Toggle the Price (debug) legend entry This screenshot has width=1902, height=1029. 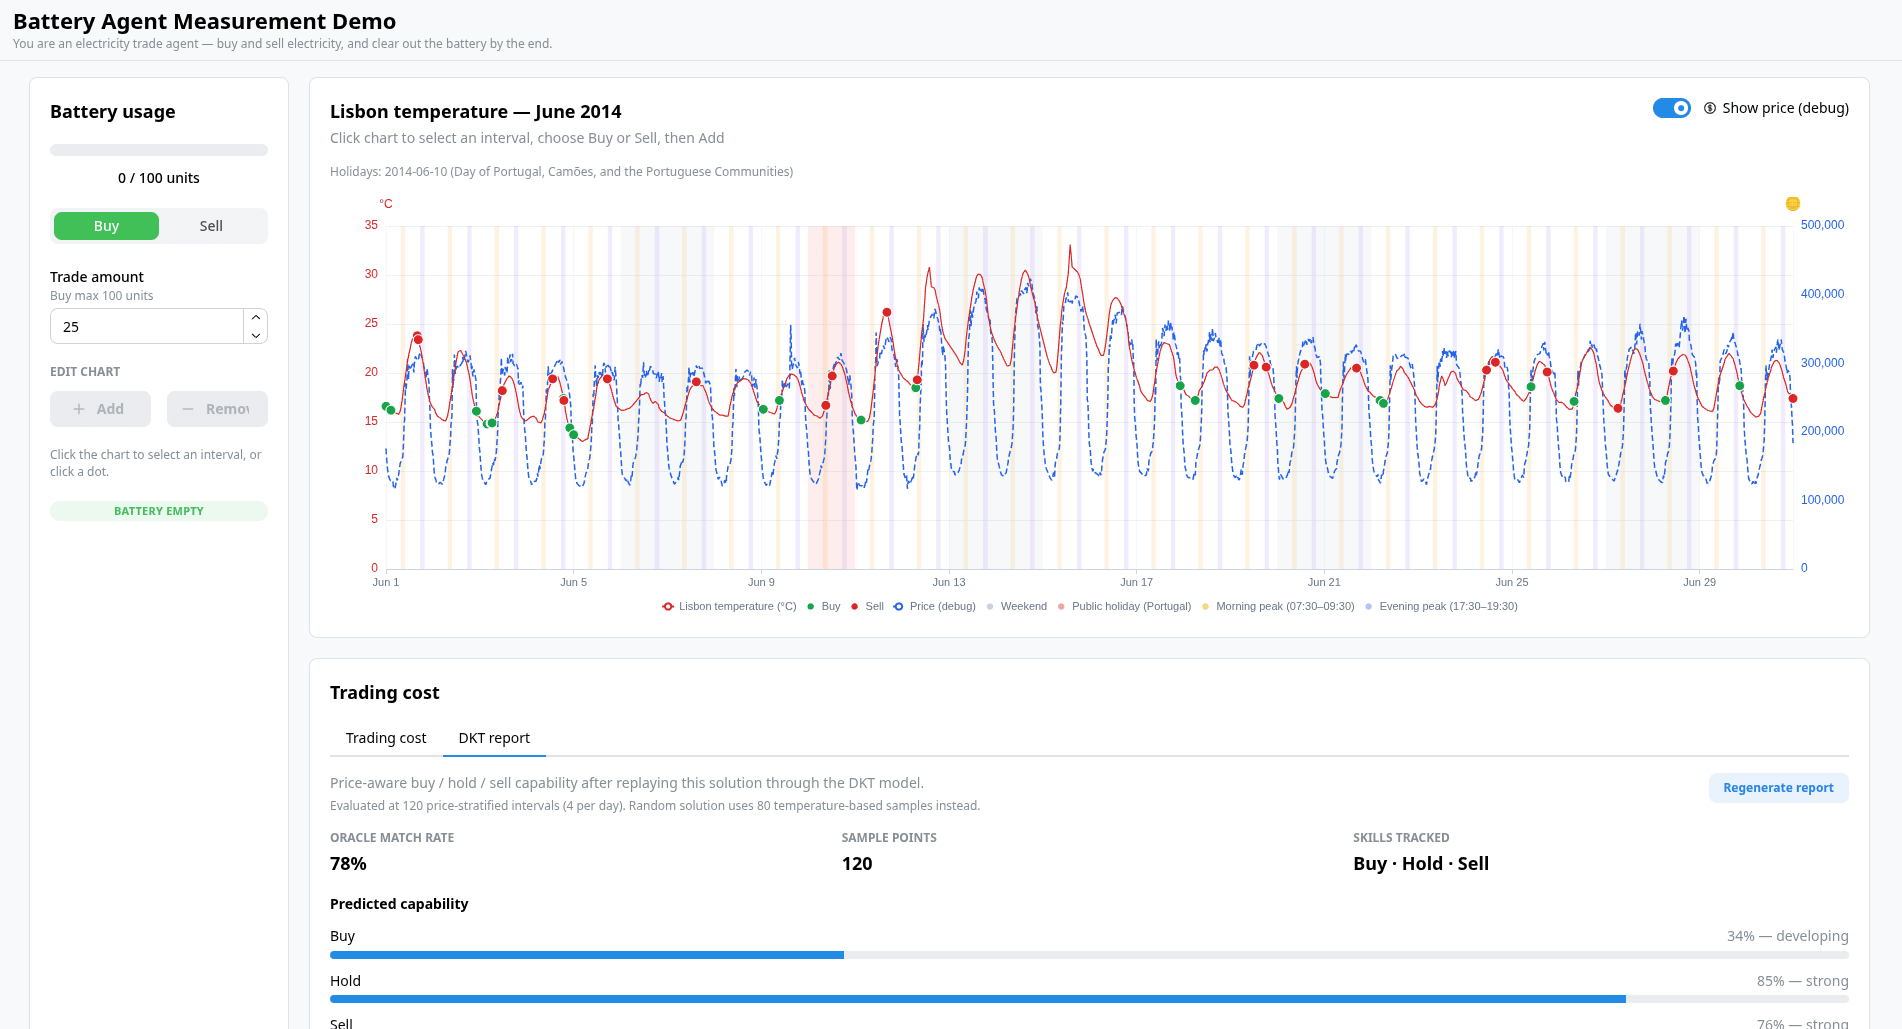pos(934,606)
